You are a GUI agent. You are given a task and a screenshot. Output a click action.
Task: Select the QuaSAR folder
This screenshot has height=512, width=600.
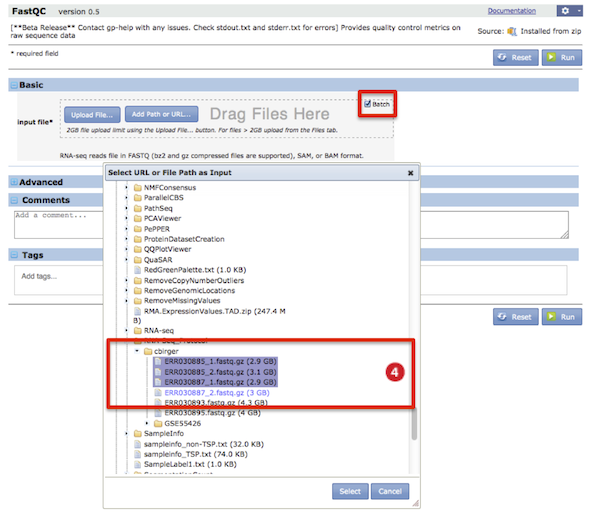(x=160, y=262)
